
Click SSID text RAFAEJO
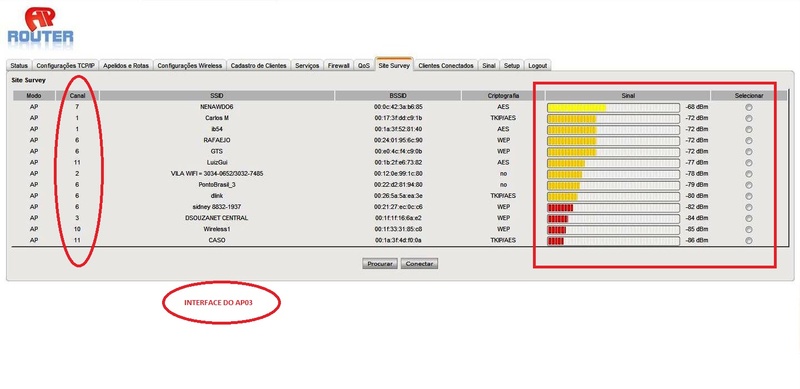pyautogui.click(x=217, y=140)
